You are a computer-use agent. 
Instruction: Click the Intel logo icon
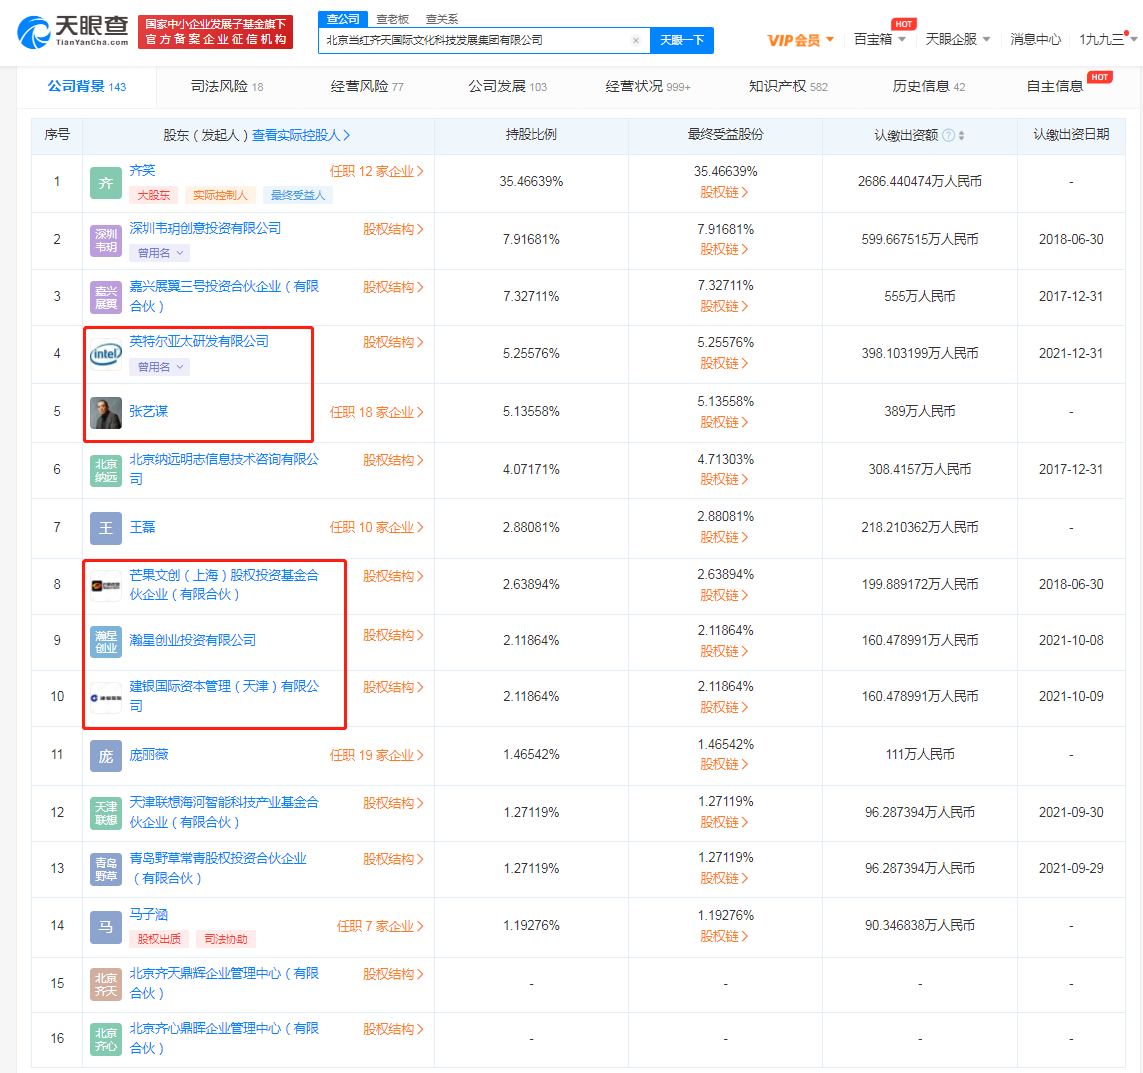106,355
